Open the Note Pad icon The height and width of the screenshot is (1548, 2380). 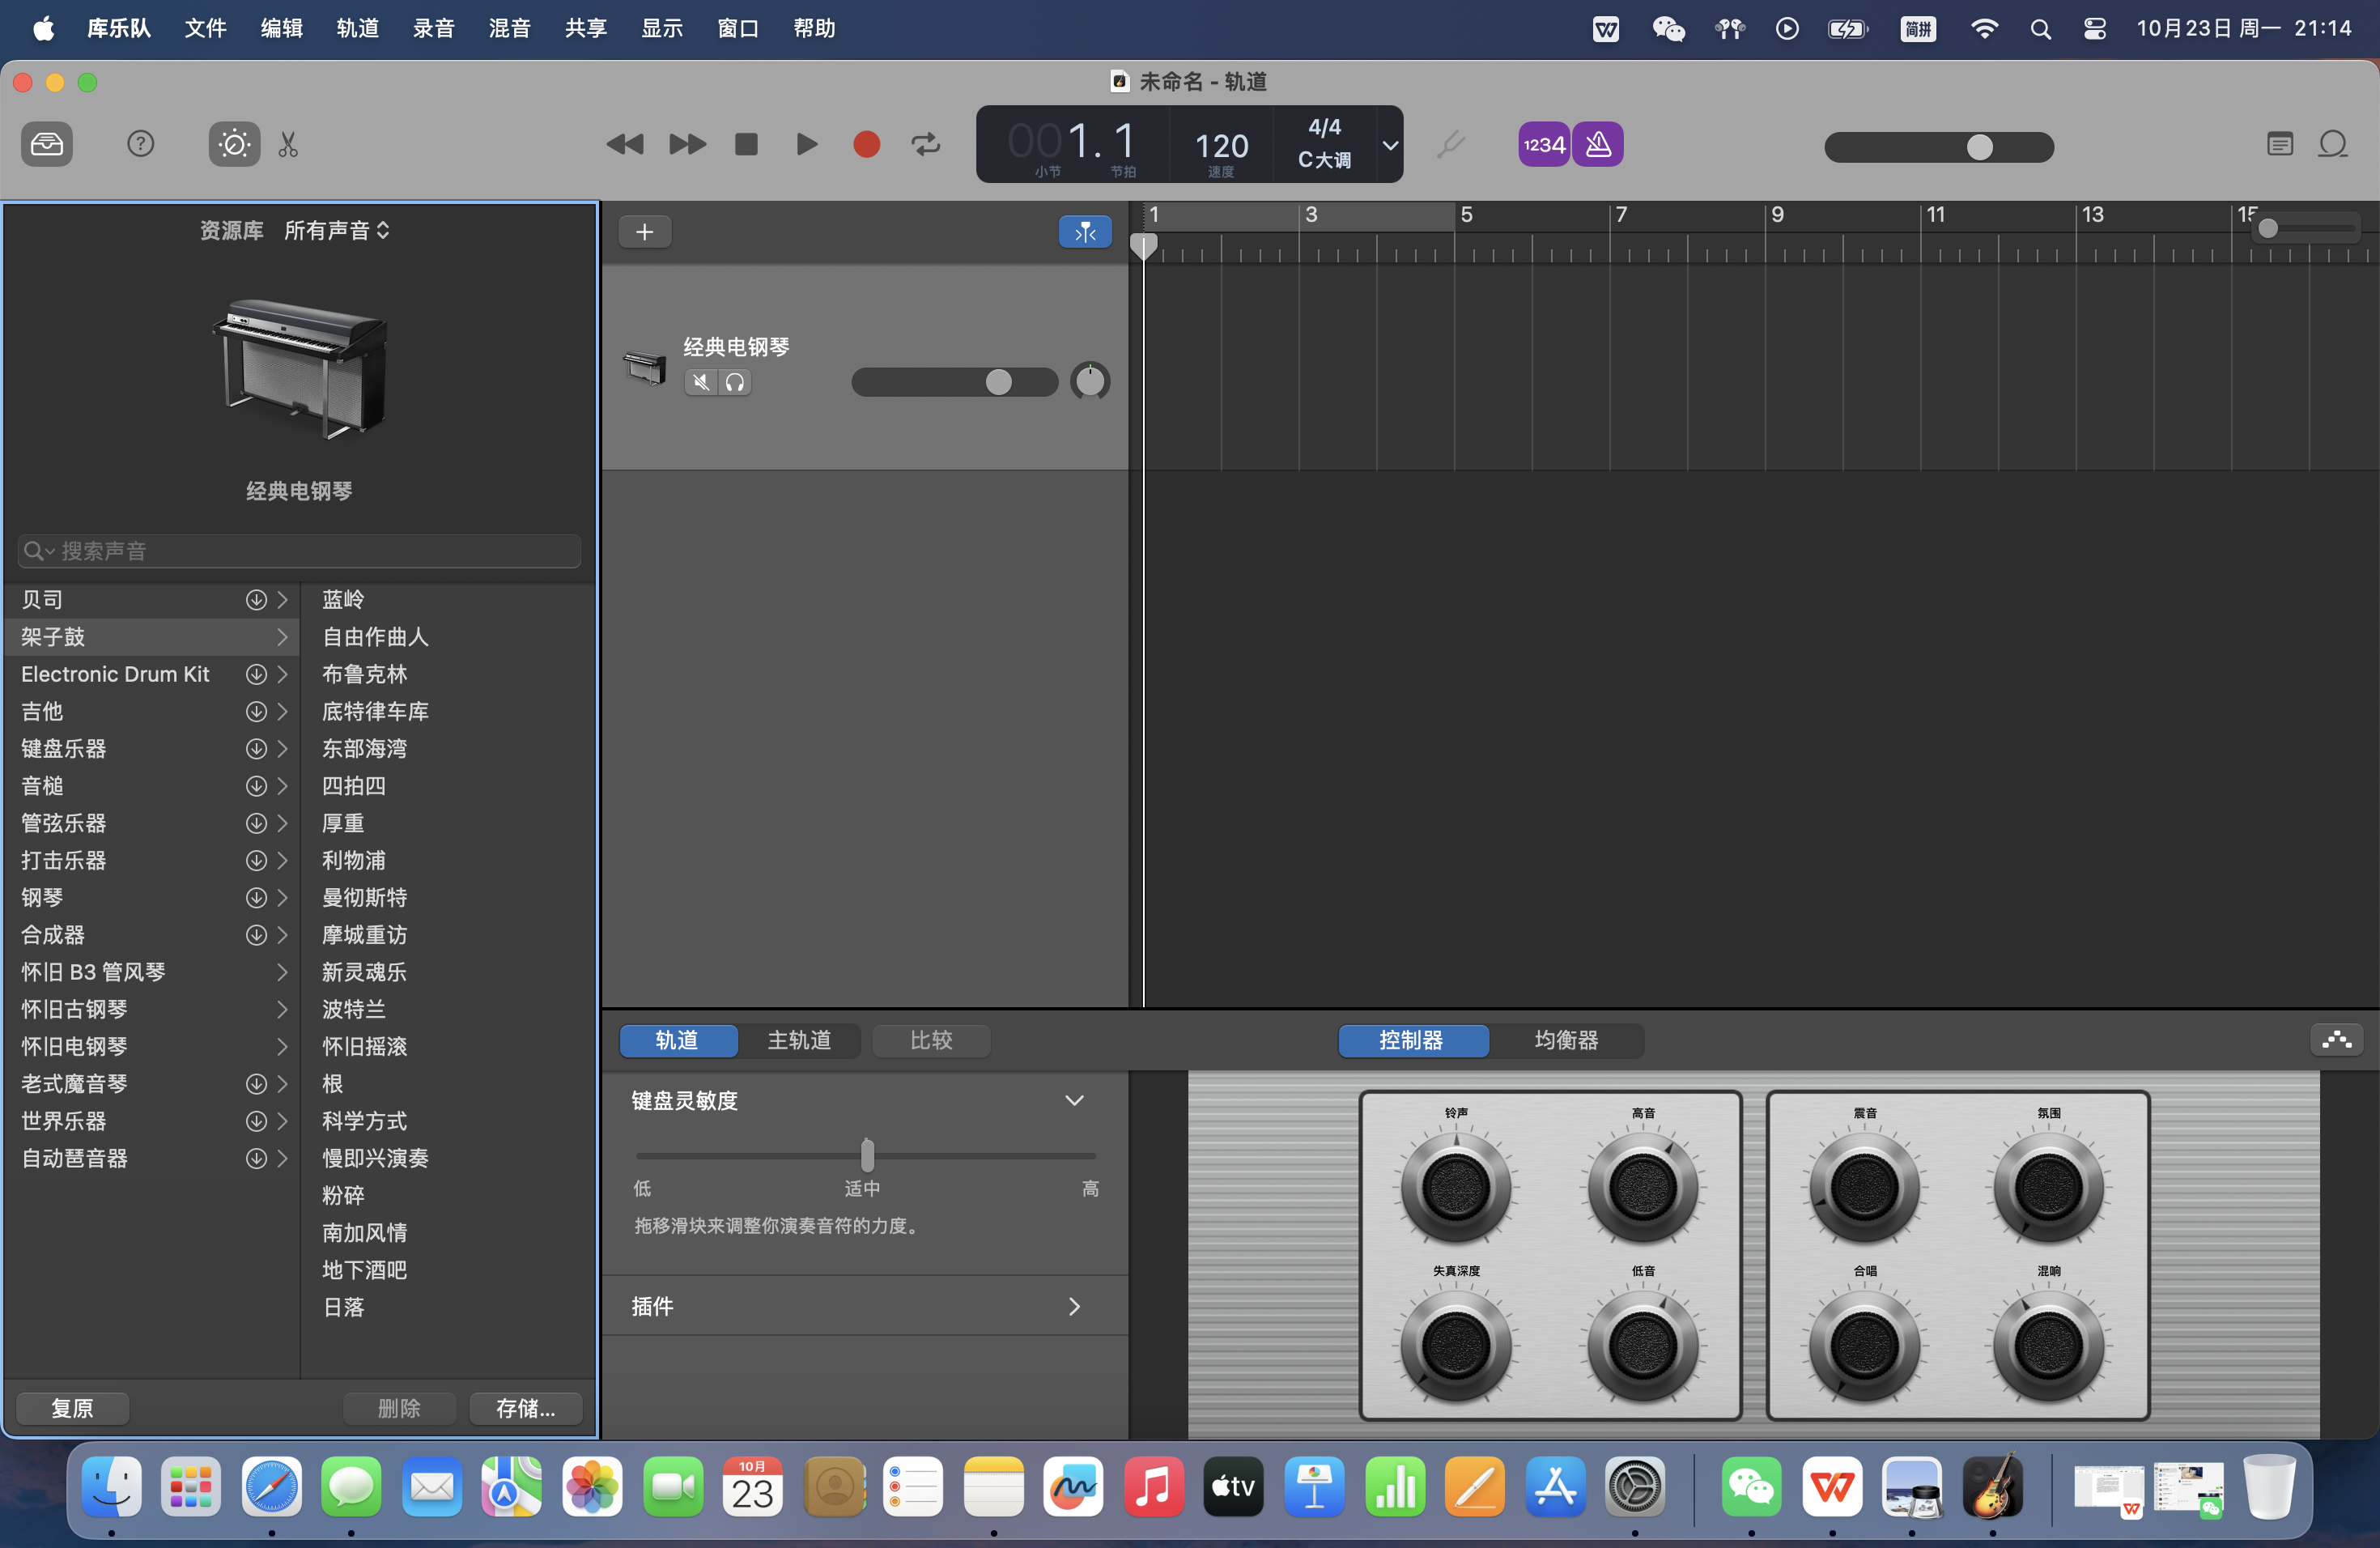(2279, 145)
